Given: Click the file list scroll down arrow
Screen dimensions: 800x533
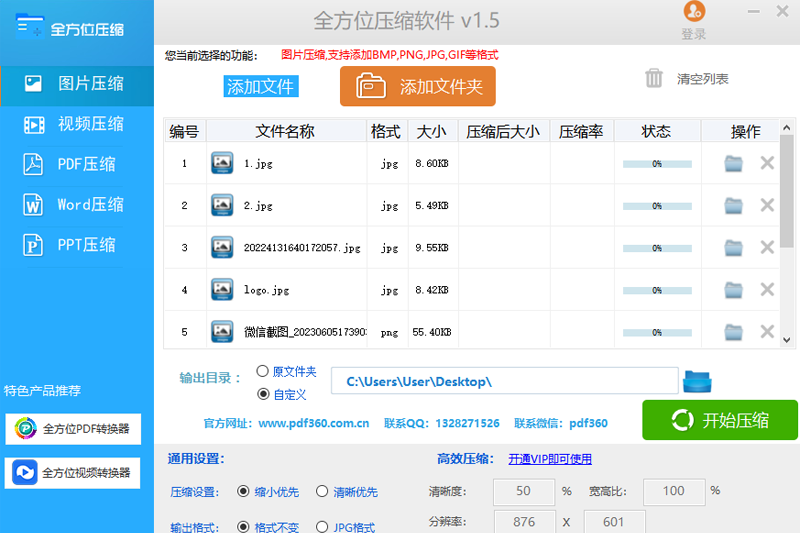Looking at the screenshot, I should pyautogui.click(x=786, y=340).
